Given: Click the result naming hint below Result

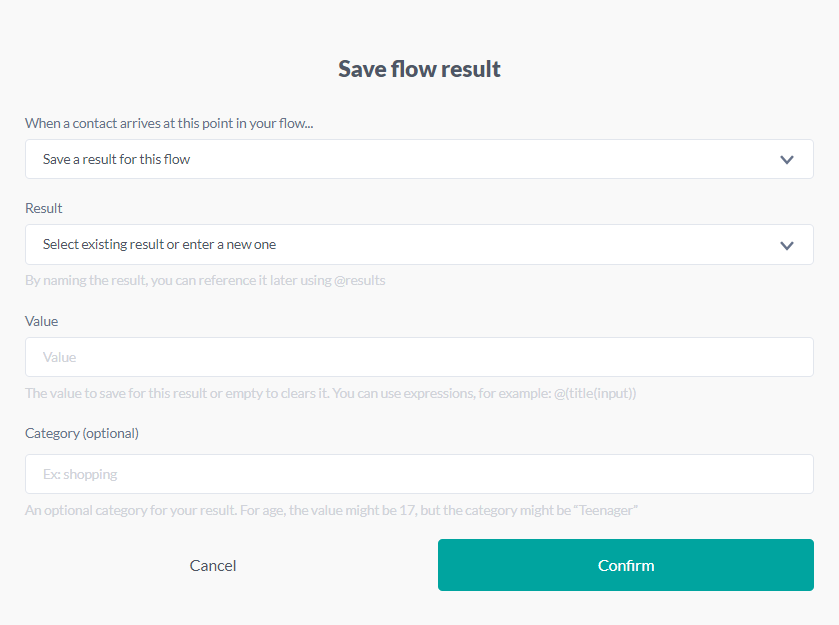Looking at the screenshot, I should coord(205,280).
